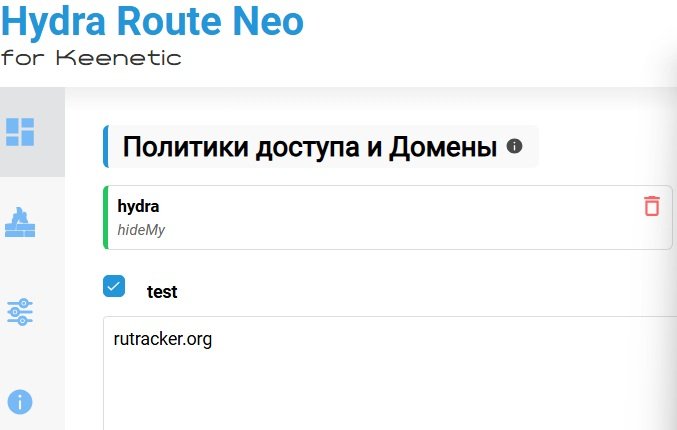Viewport: 677px width, 430px height.
Task: Click the test label
Action: coord(162,292)
